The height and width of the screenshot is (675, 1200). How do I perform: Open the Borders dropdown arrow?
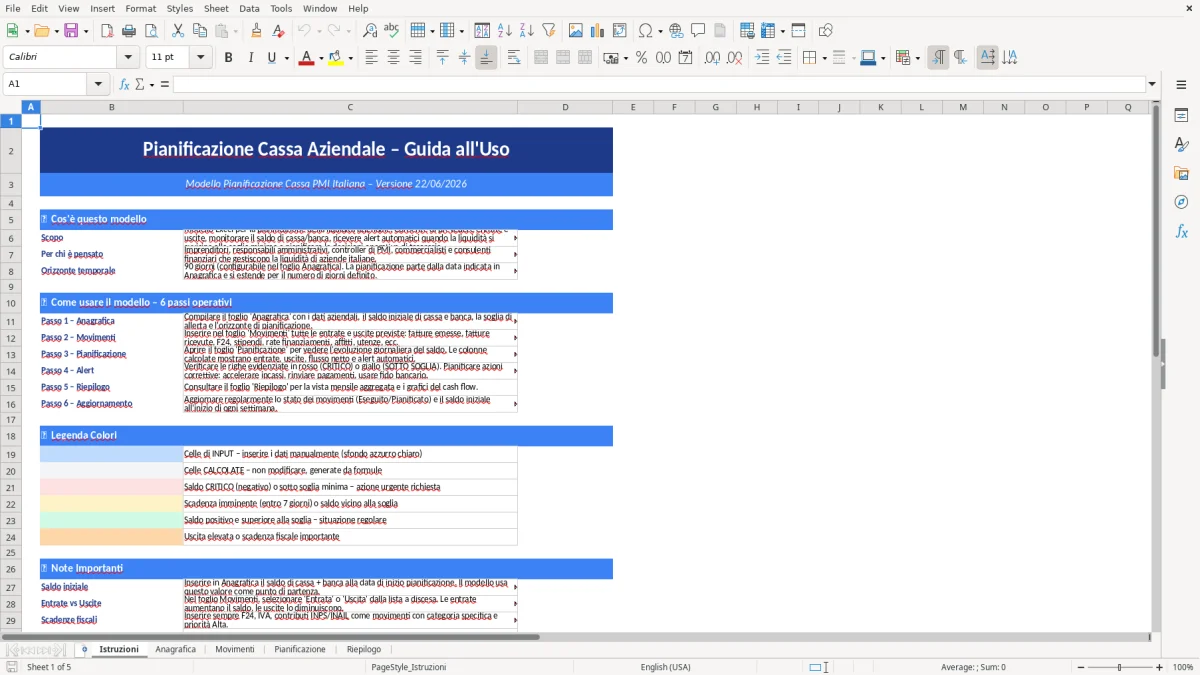[x=824, y=58]
